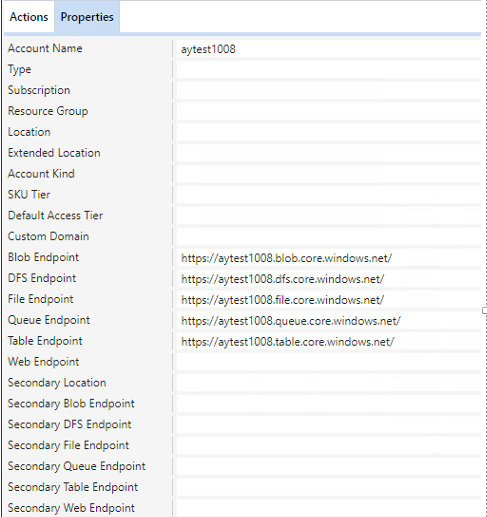Screen dimensions: 487x517
Task: Select the Table Endpoint URL value
Action: tap(288, 342)
